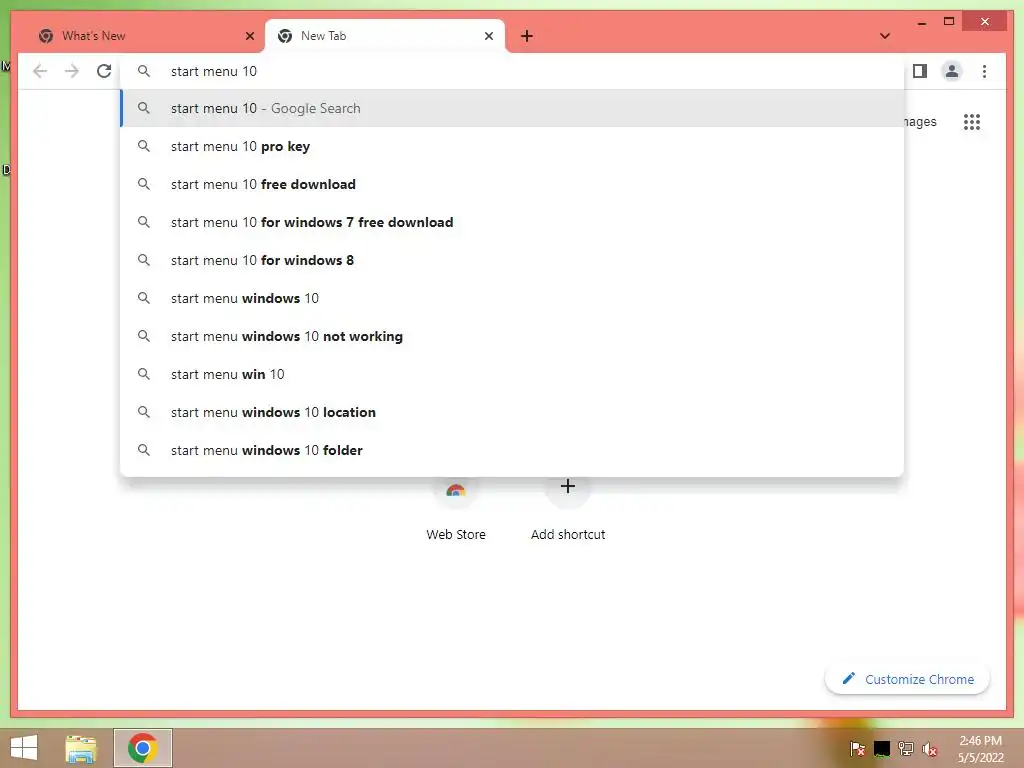Click the Add shortcut plus icon
The image size is (1024, 768).
(568, 487)
